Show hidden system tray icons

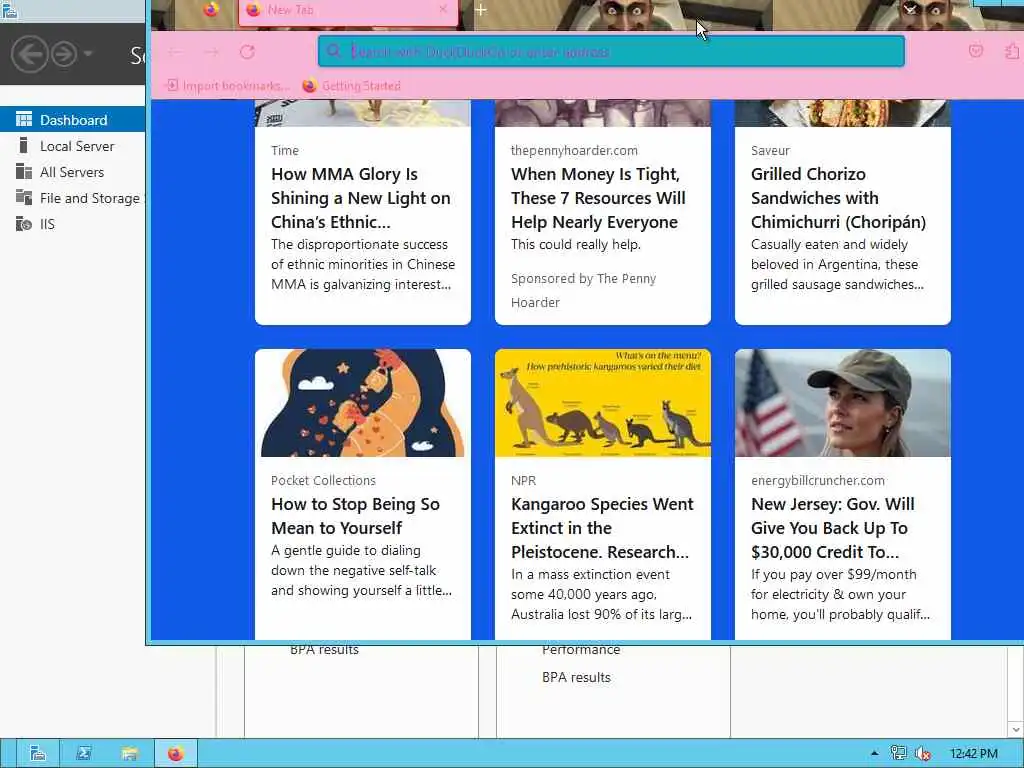[x=874, y=754]
